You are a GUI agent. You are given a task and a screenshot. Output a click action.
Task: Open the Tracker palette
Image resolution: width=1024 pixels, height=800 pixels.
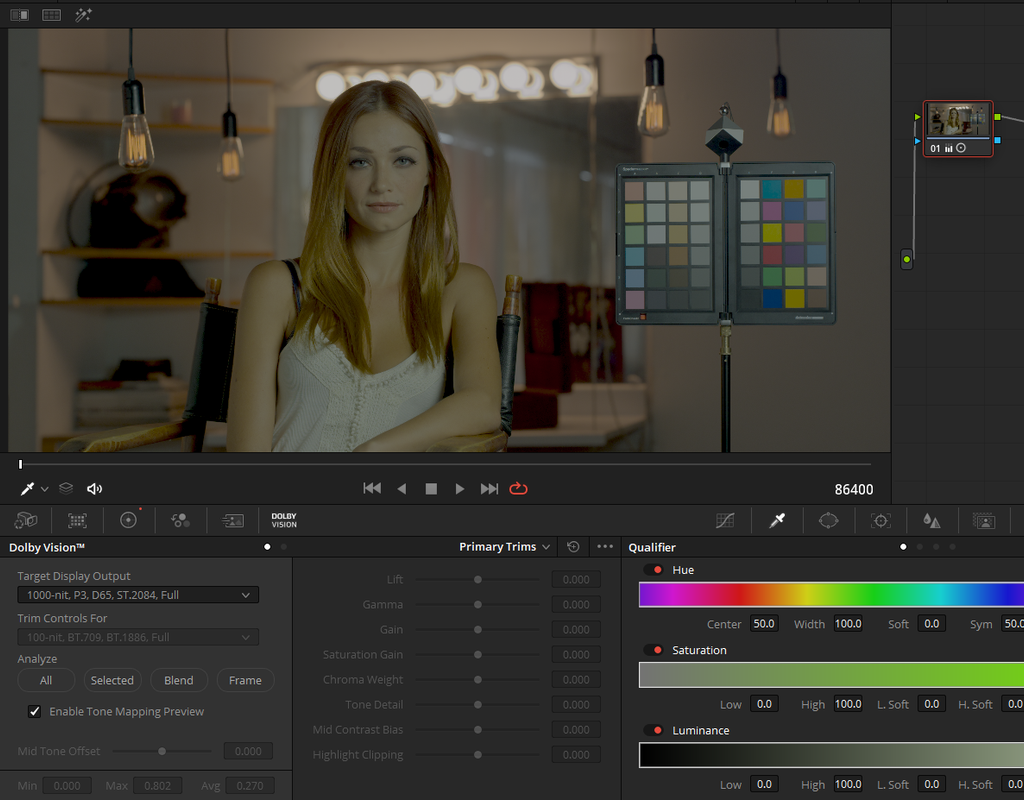(880, 520)
